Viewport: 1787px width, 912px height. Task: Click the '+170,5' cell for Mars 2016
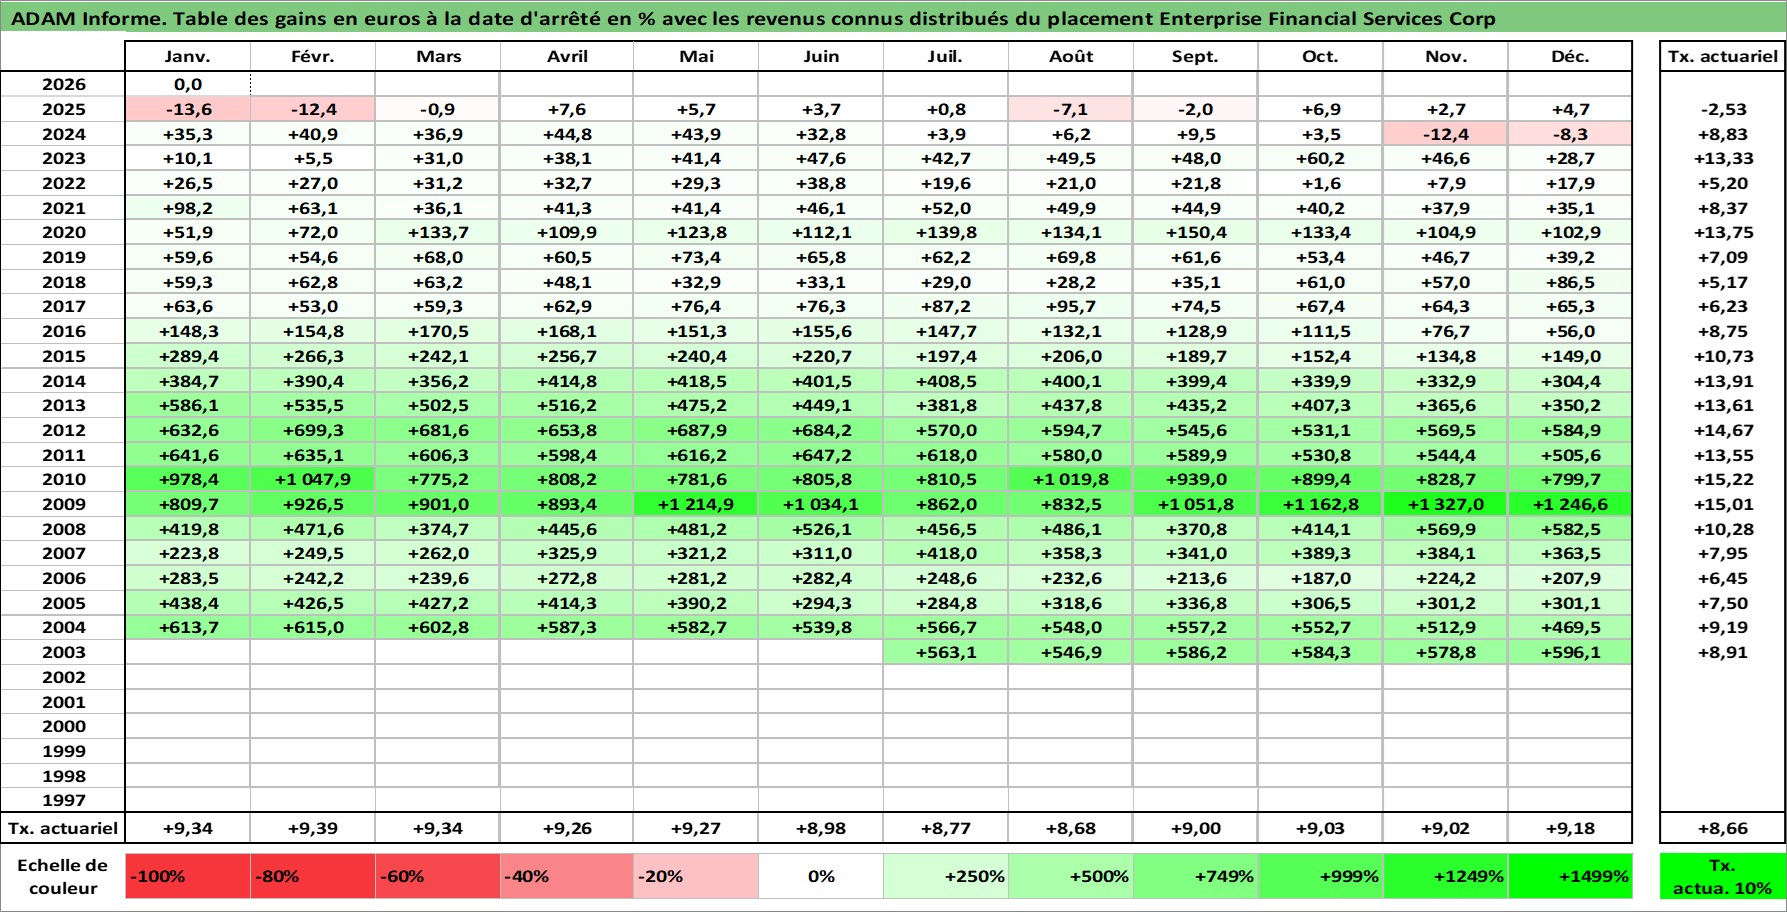click(438, 331)
